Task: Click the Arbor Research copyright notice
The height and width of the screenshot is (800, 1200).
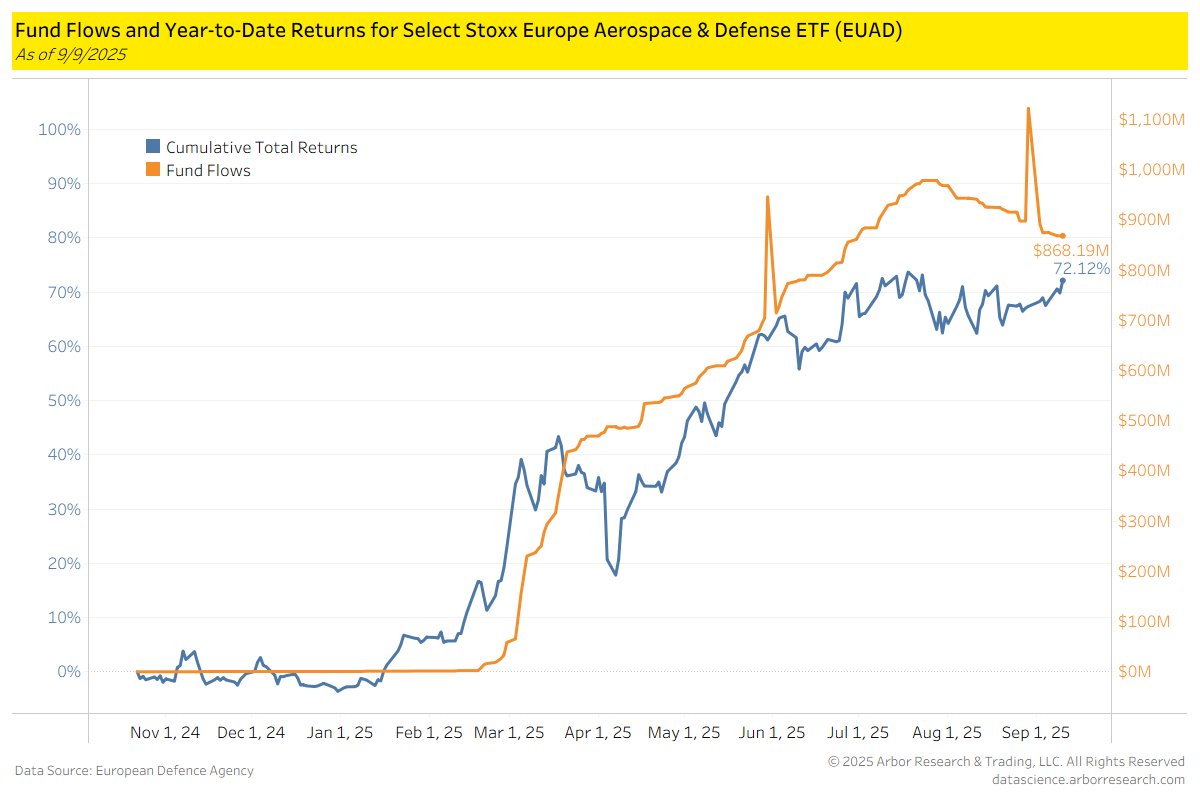Action: [1006, 761]
